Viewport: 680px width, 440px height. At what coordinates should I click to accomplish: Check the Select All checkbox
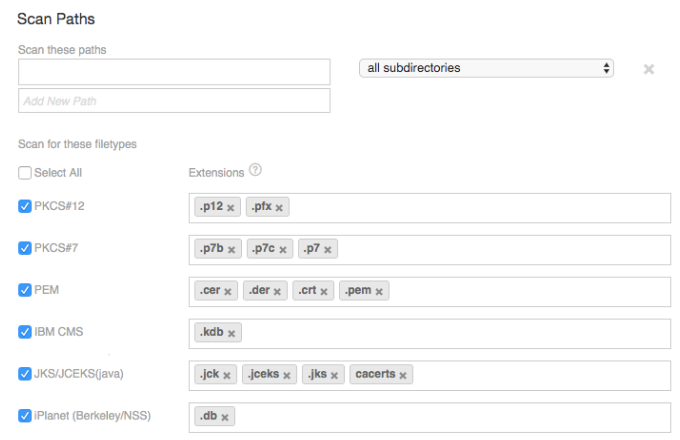pos(25,173)
